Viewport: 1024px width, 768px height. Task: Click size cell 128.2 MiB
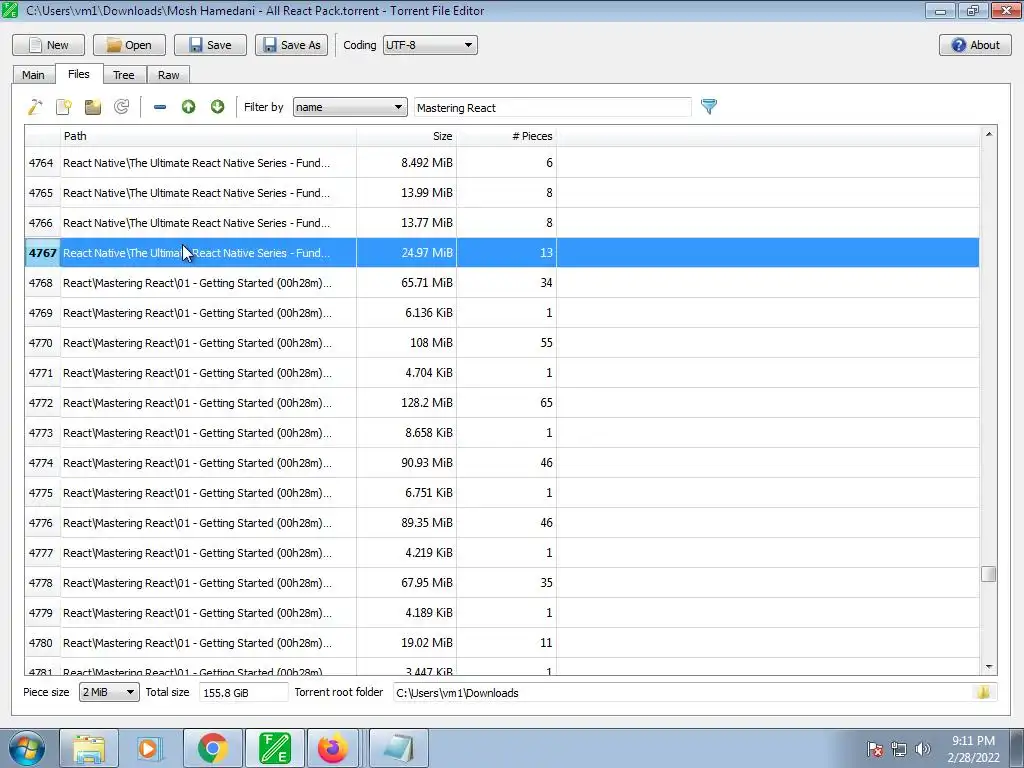click(406, 403)
